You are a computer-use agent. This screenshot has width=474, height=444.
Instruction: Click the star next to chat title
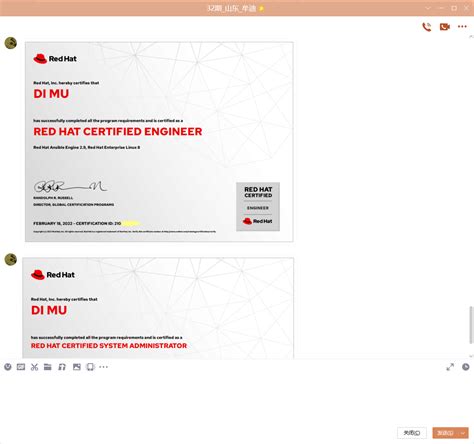pyautogui.click(x=261, y=8)
